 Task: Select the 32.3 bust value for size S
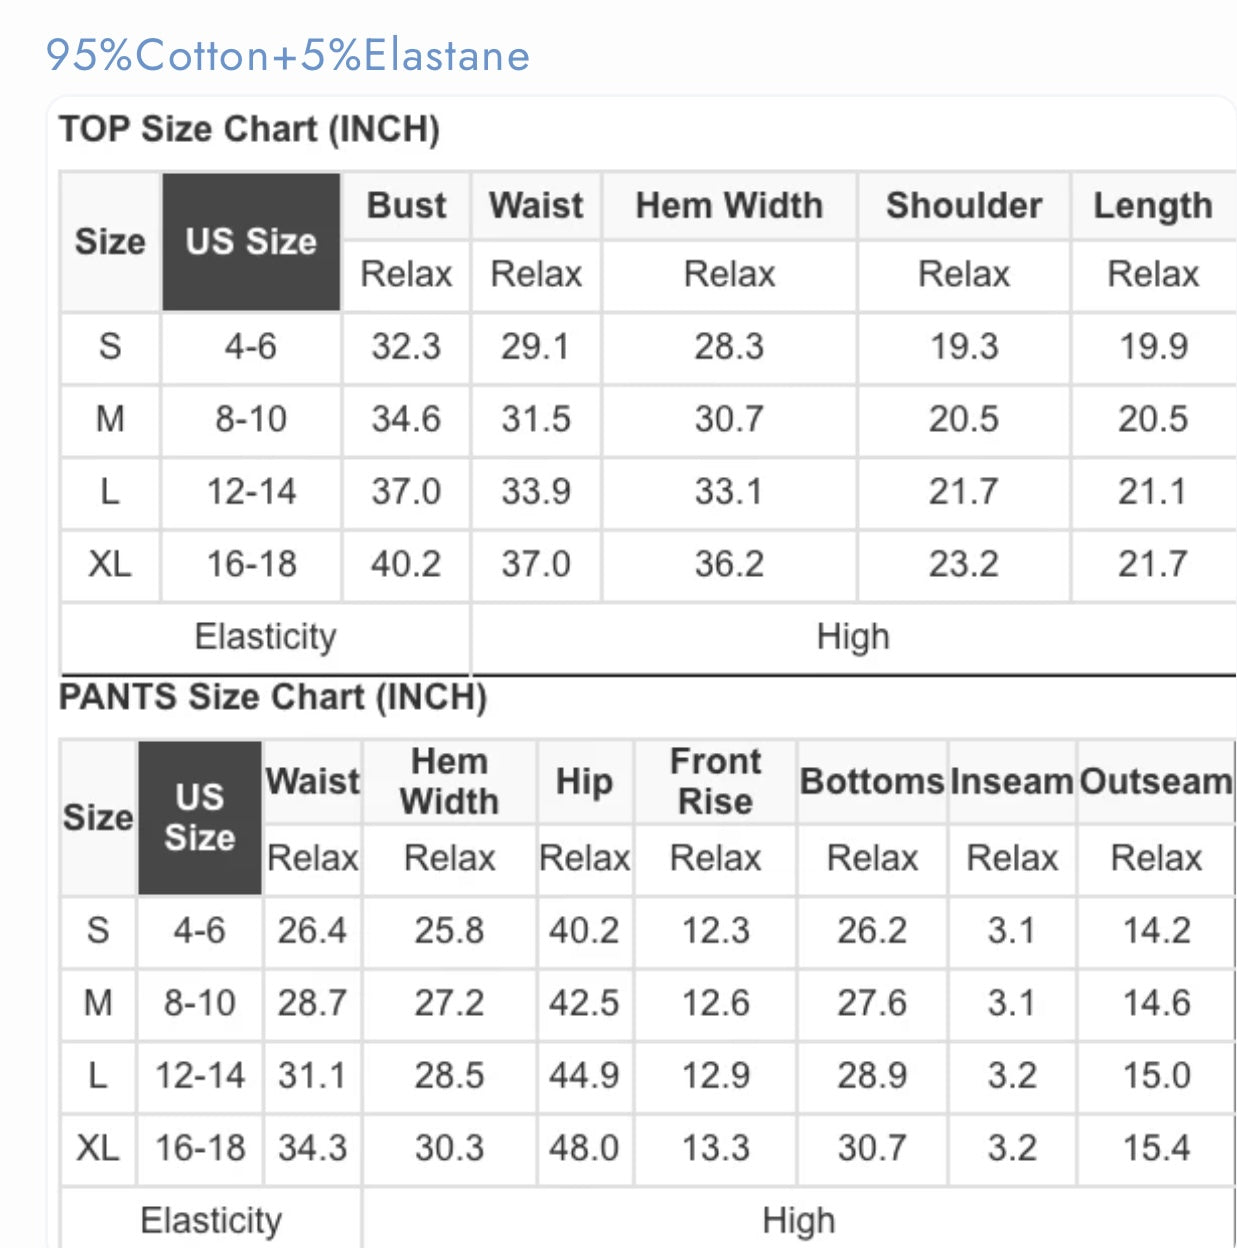tap(406, 347)
